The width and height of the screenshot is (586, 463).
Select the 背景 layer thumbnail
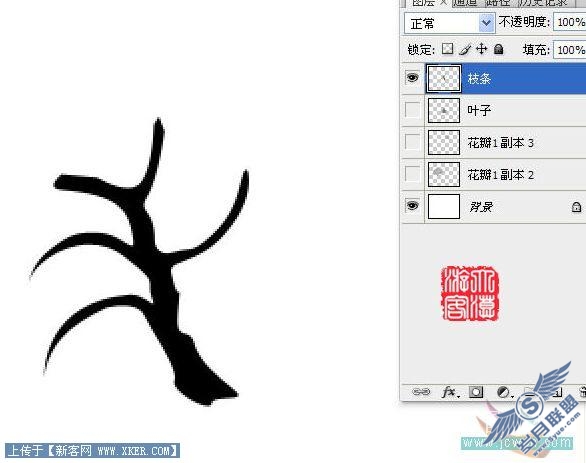tap(444, 206)
